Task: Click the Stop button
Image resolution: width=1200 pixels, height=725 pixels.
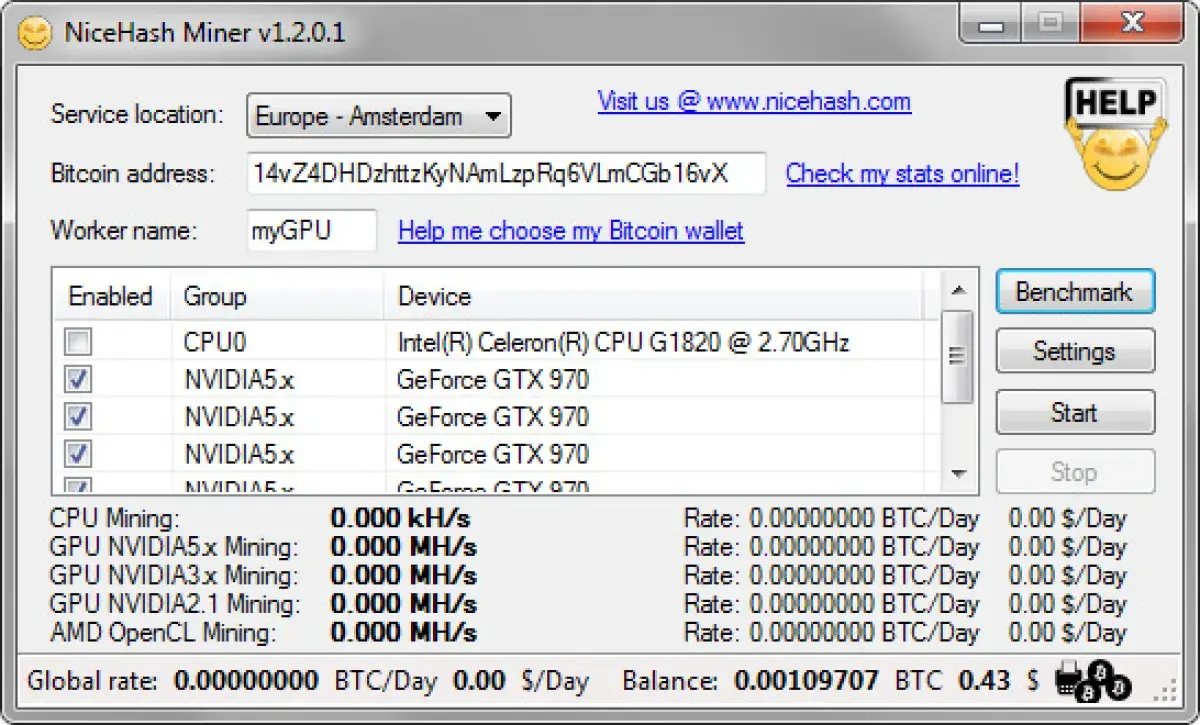Action: click(1075, 472)
